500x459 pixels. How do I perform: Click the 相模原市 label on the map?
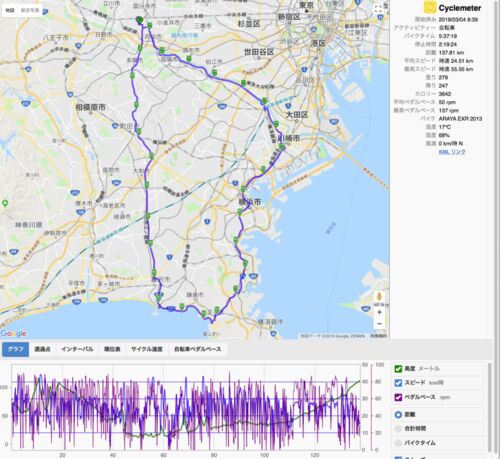pyautogui.click(x=90, y=107)
